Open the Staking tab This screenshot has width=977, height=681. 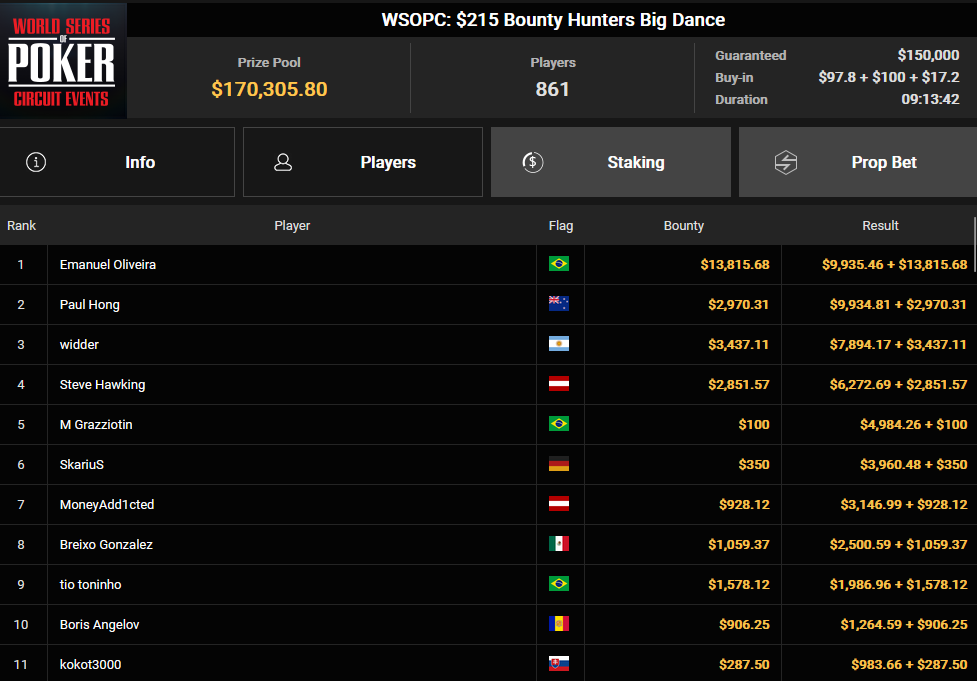[611, 162]
